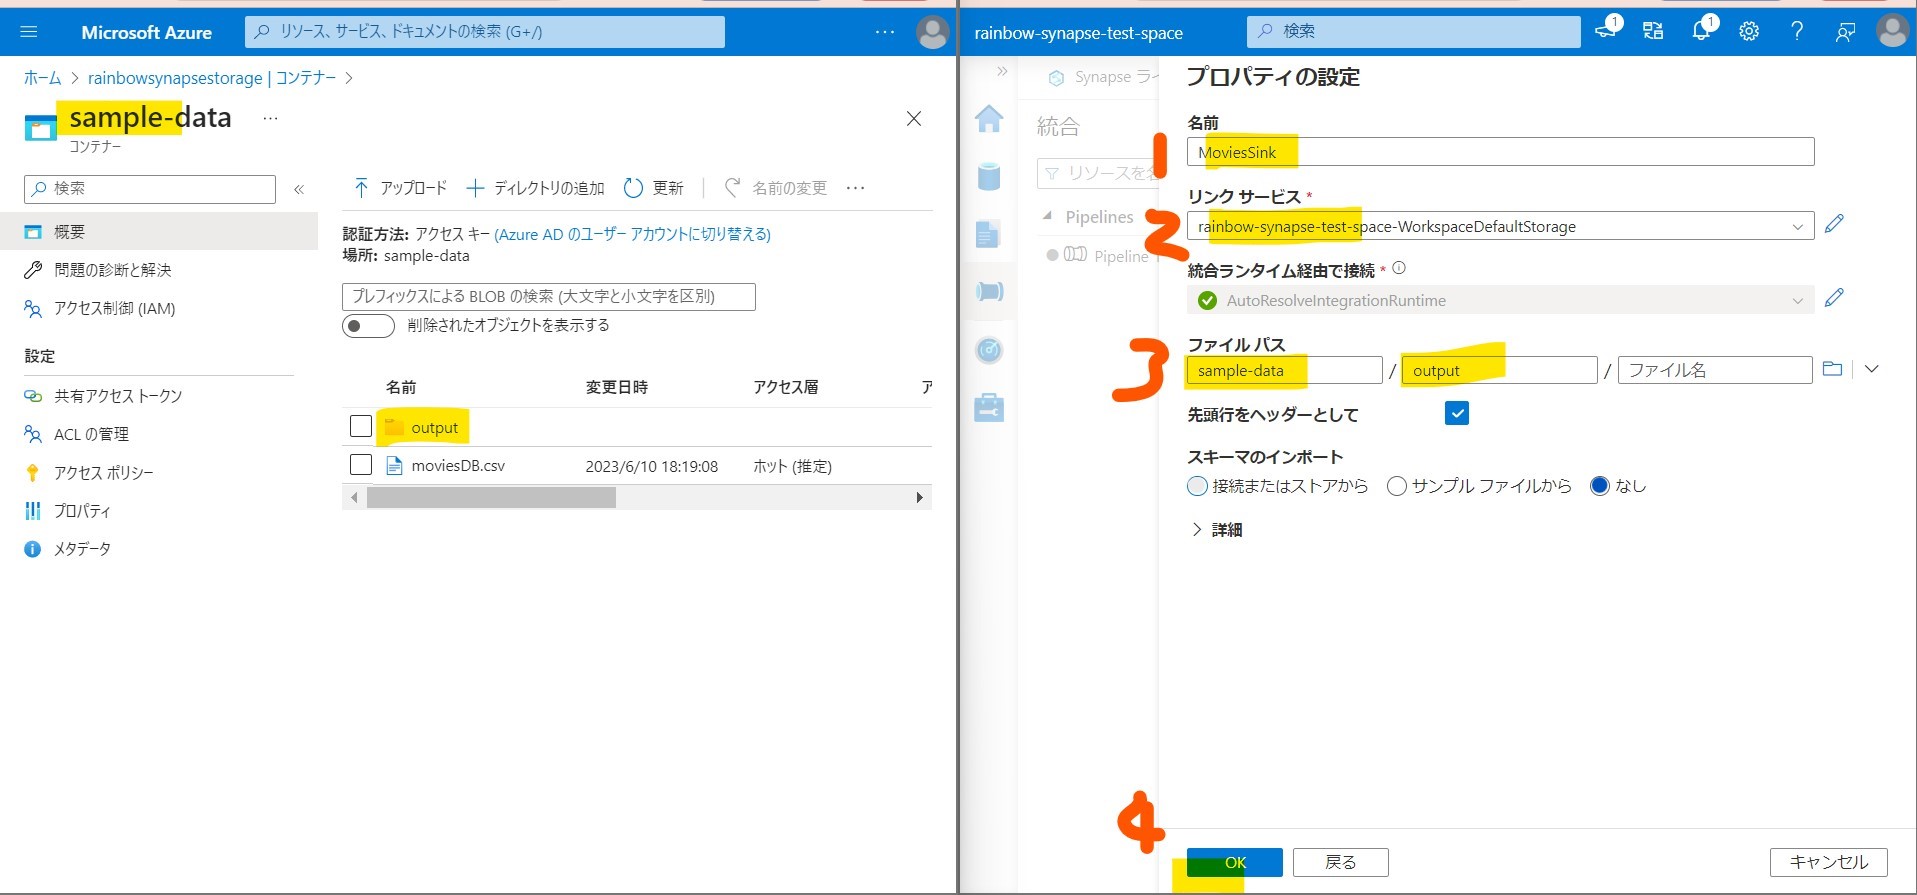Open the output folder in the blob list

point(434,428)
